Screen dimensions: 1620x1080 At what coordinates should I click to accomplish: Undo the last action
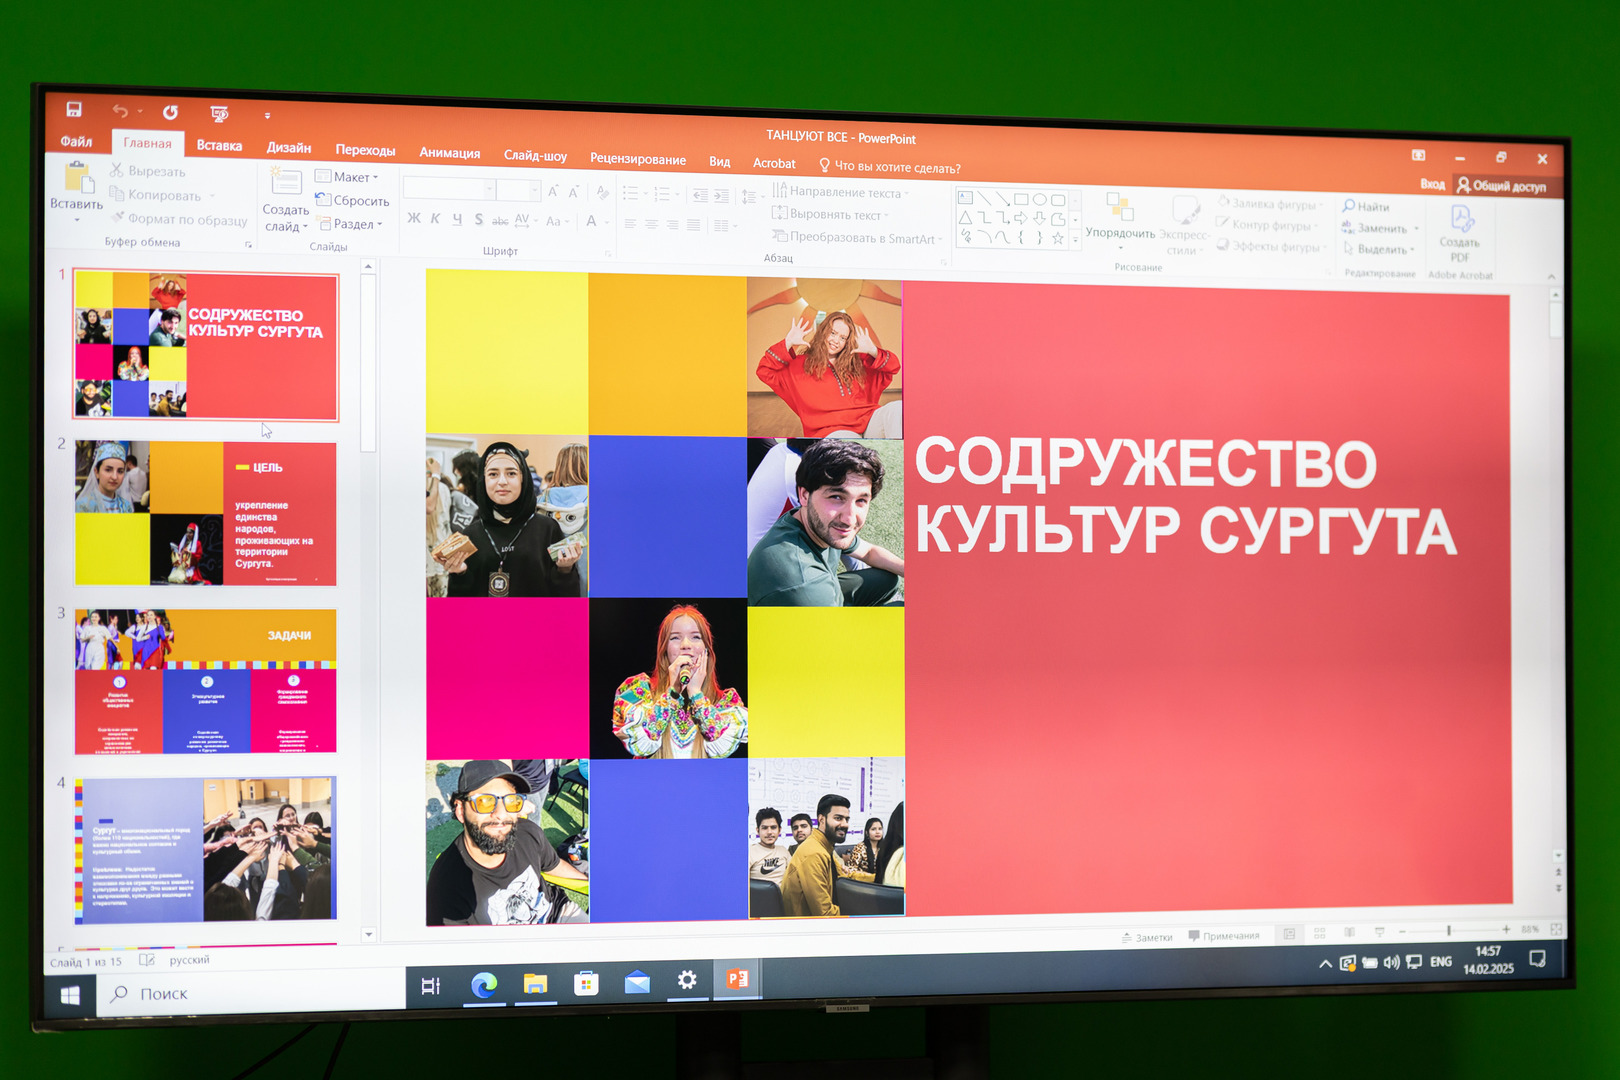pyautogui.click(x=121, y=110)
